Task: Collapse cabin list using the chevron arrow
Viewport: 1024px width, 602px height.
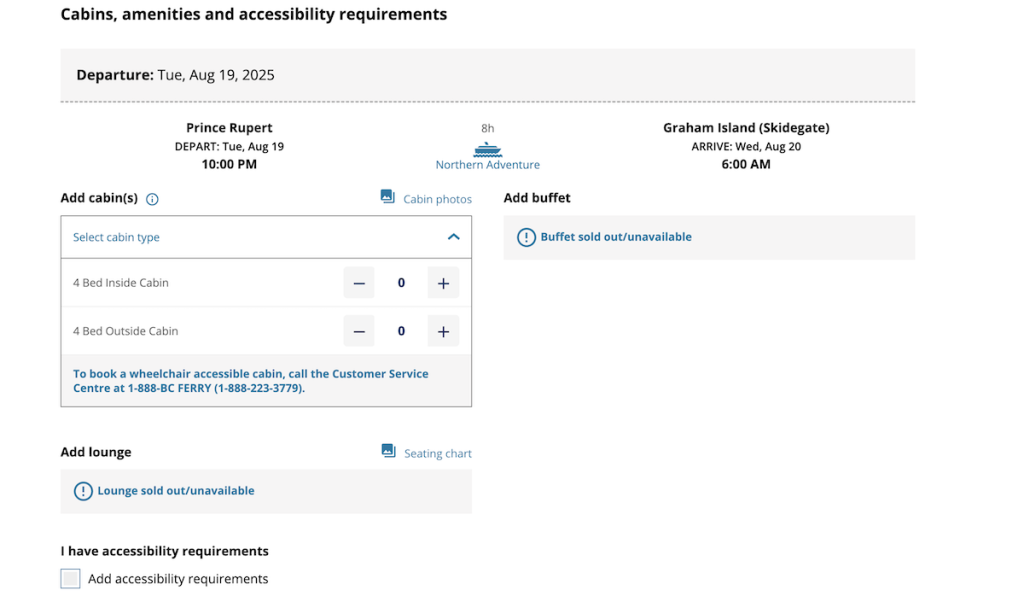Action: pos(453,237)
